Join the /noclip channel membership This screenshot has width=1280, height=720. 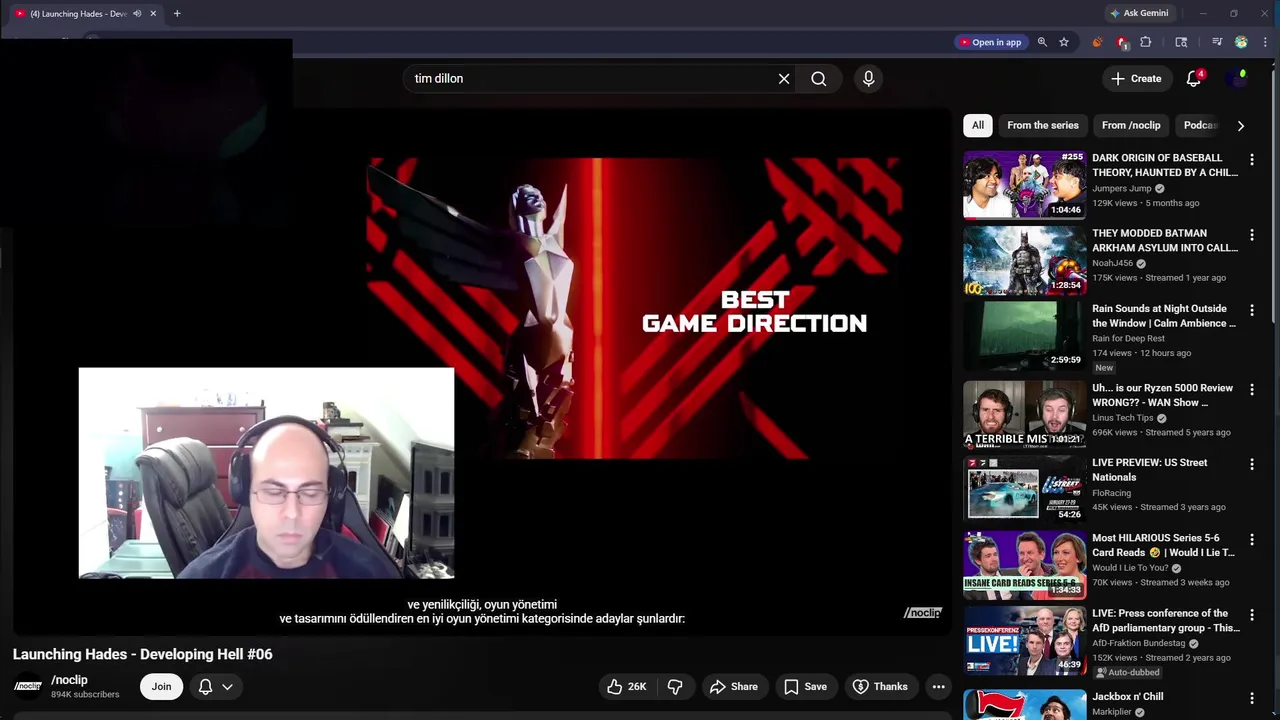[x=161, y=687]
